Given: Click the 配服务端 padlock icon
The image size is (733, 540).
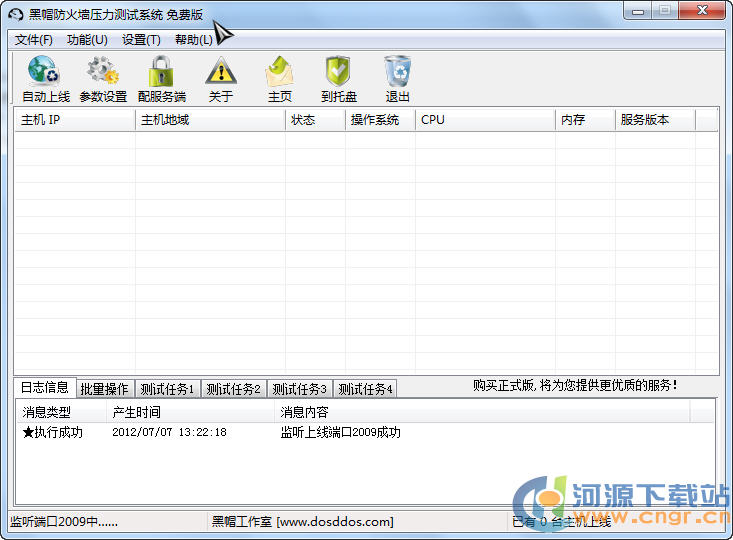Looking at the screenshot, I should pyautogui.click(x=161, y=71).
